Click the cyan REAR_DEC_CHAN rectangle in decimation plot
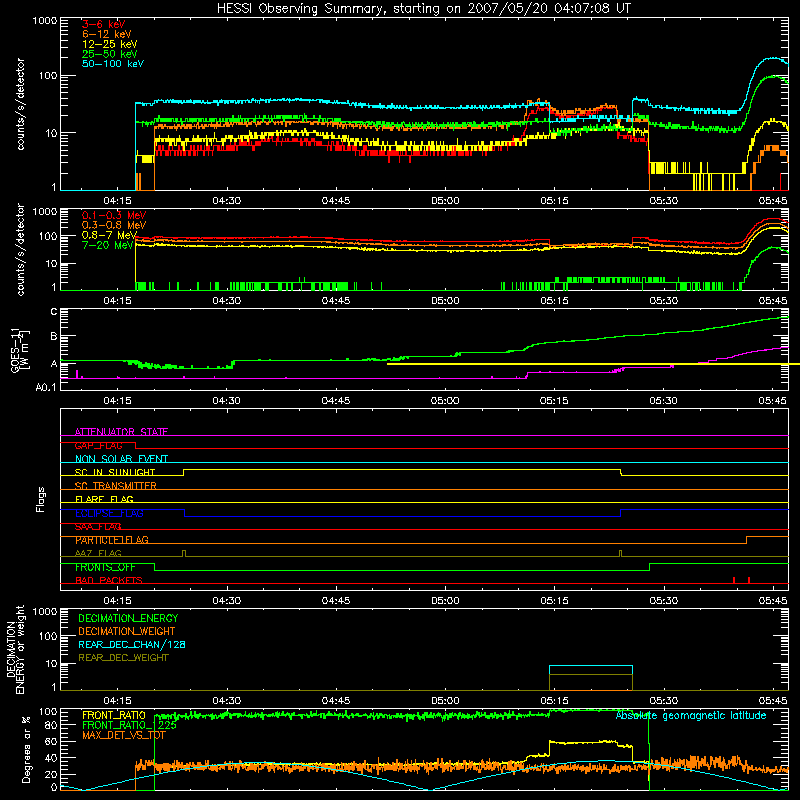This screenshot has height=800, width=800. 591,666
